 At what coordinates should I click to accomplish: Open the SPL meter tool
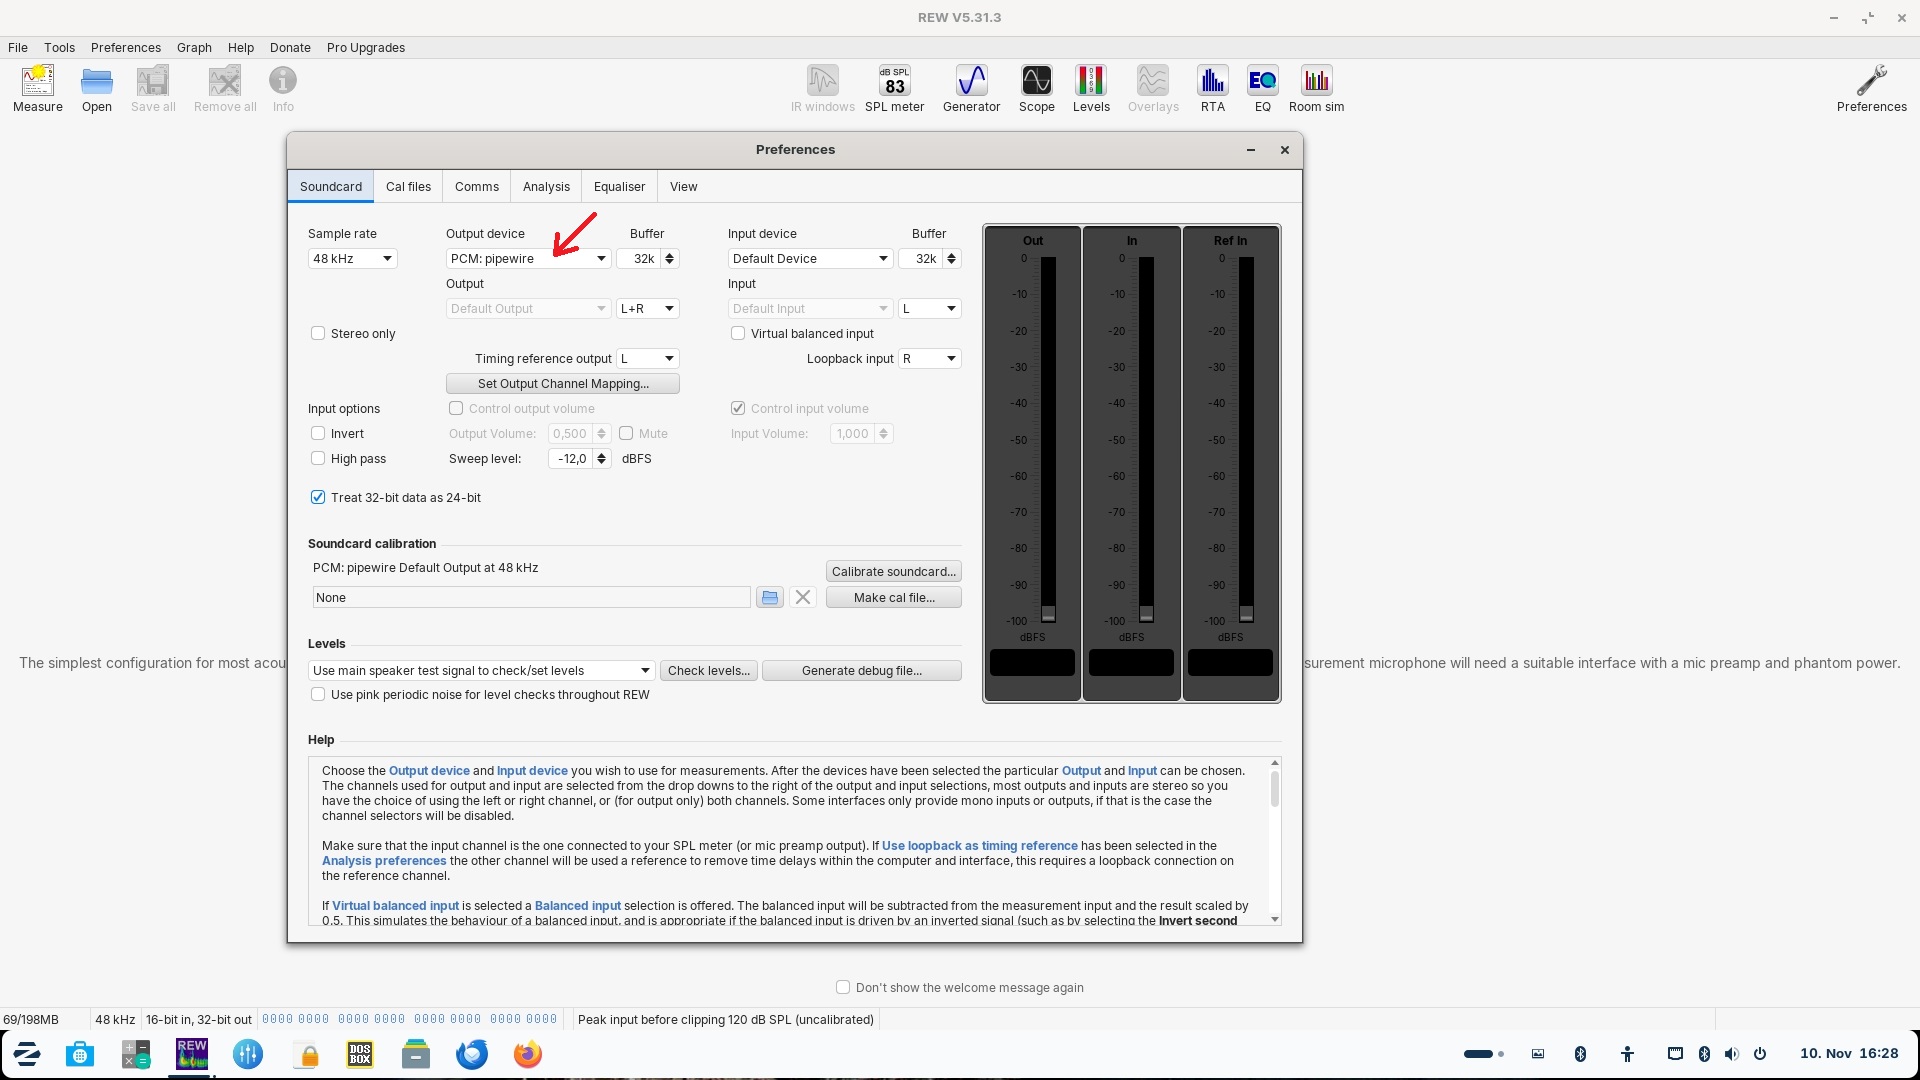click(x=894, y=88)
